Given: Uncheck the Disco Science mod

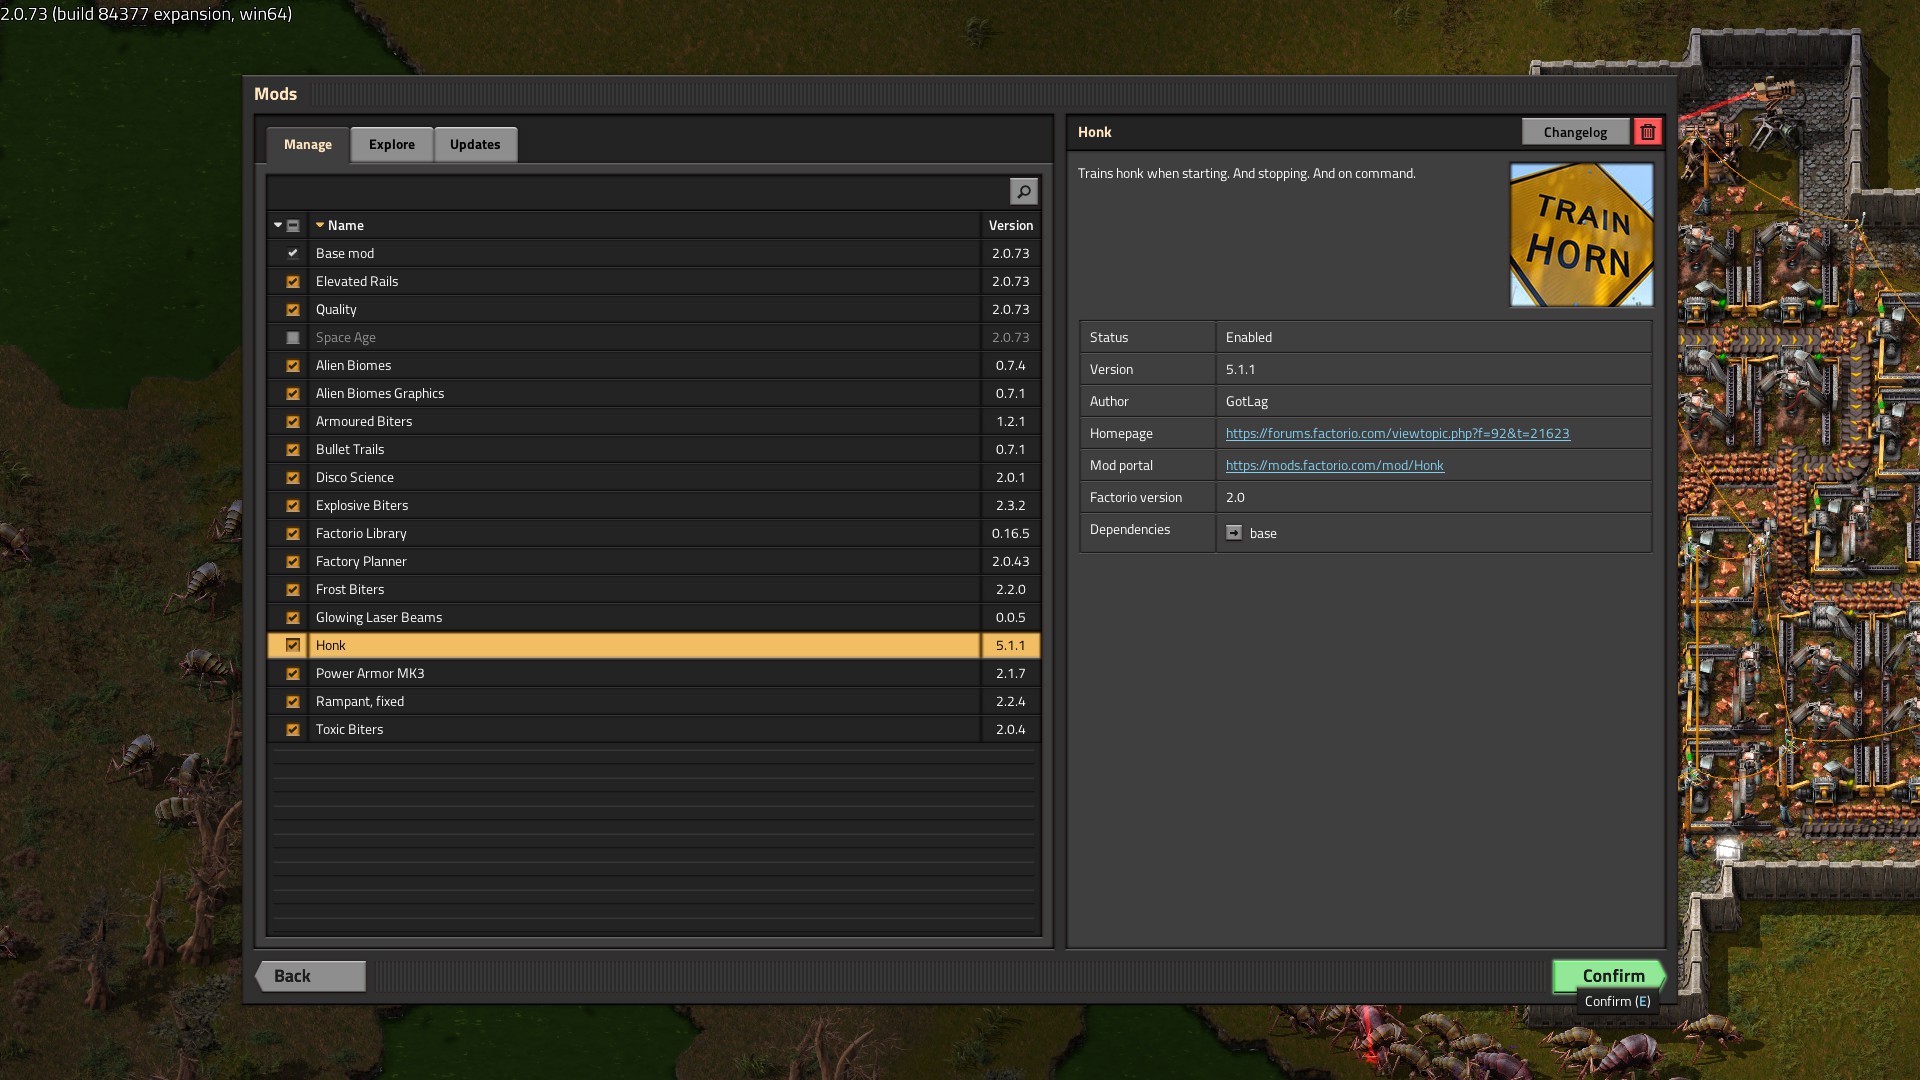Looking at the screenshot, I should click(x=293, y=478).
